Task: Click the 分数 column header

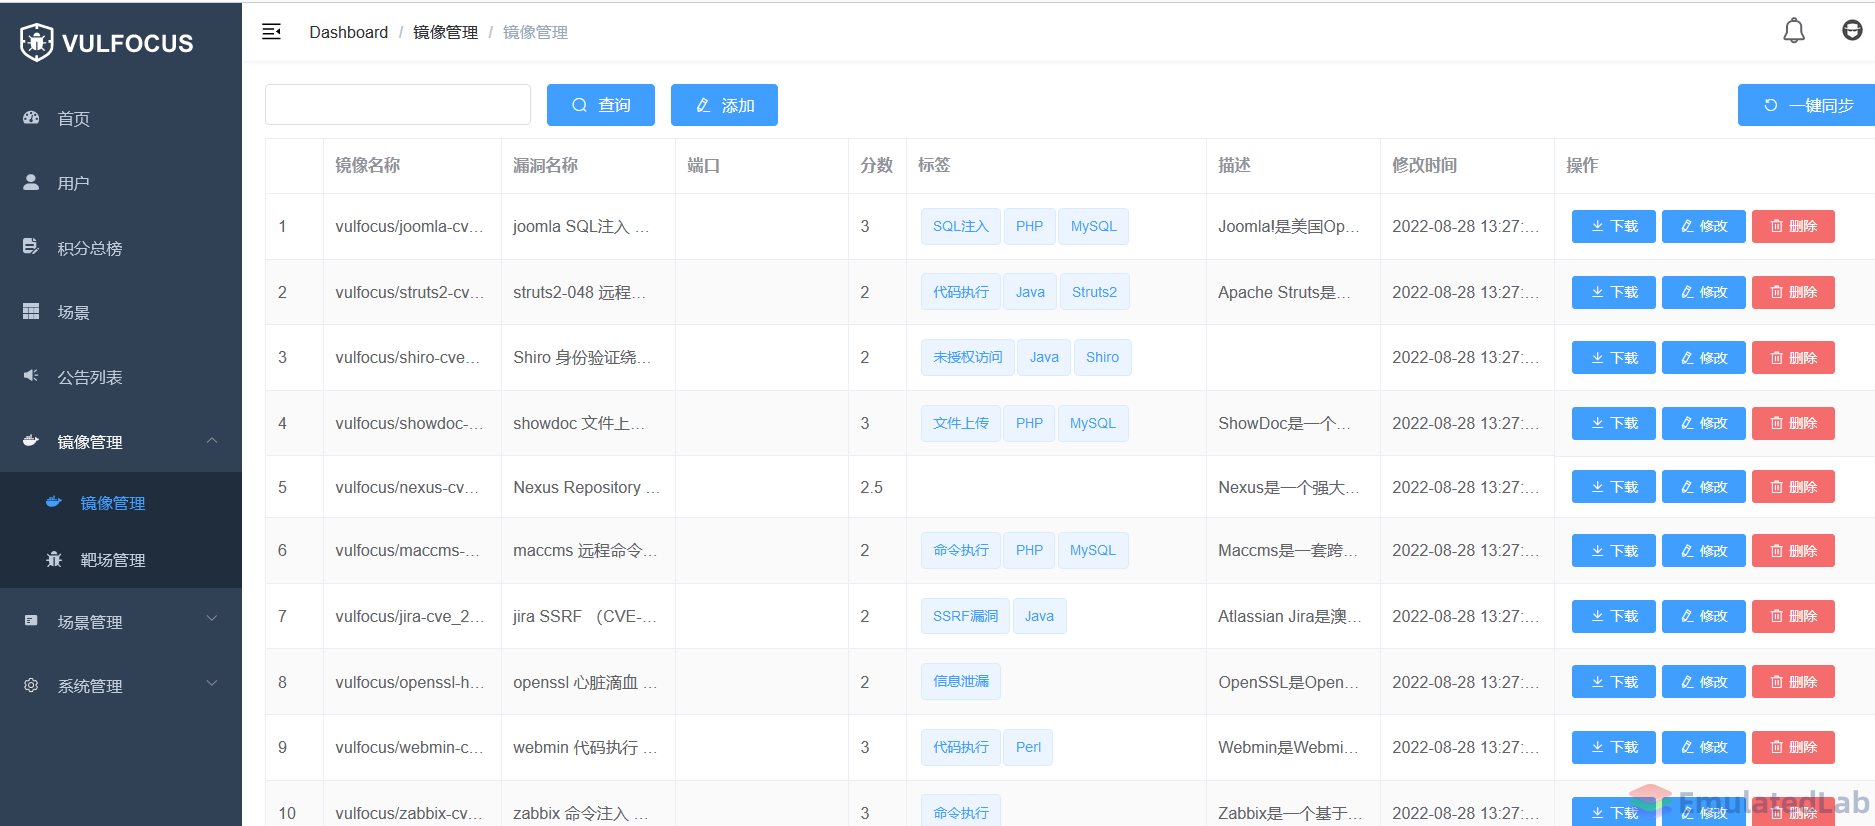Action: pyautogui.click(x=876, y=165)
